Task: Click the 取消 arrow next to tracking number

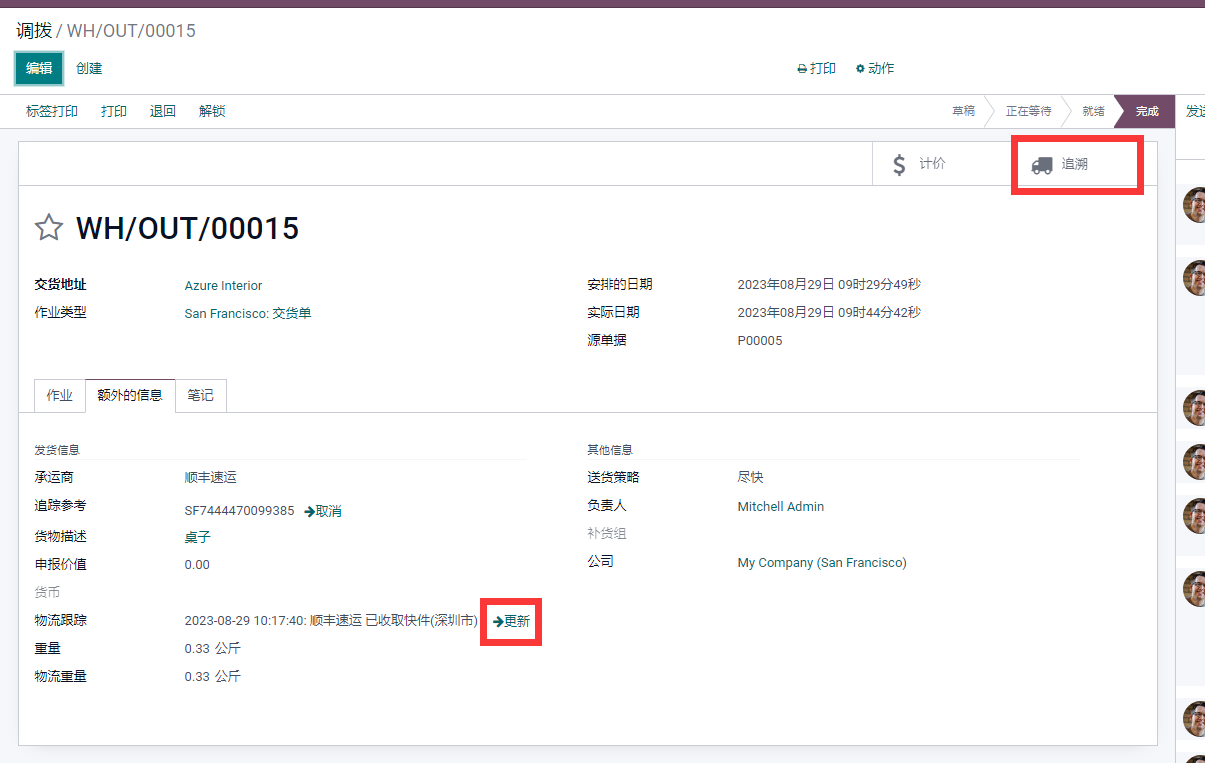Action: (x=323, y=511)
